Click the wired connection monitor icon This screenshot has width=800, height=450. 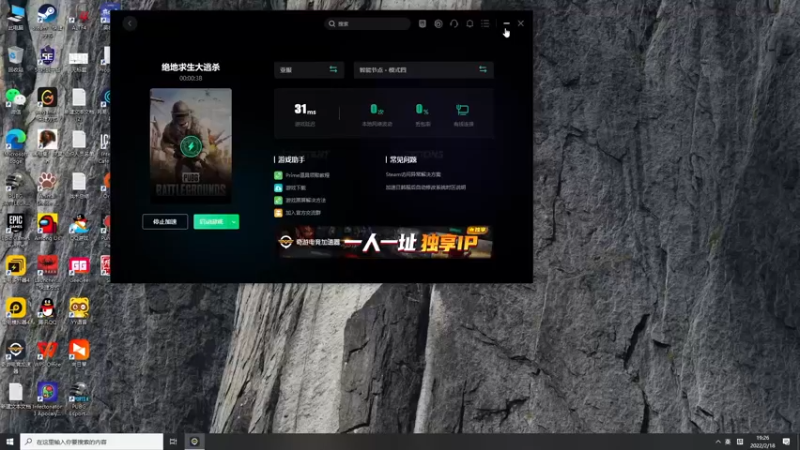coord(463,110)
